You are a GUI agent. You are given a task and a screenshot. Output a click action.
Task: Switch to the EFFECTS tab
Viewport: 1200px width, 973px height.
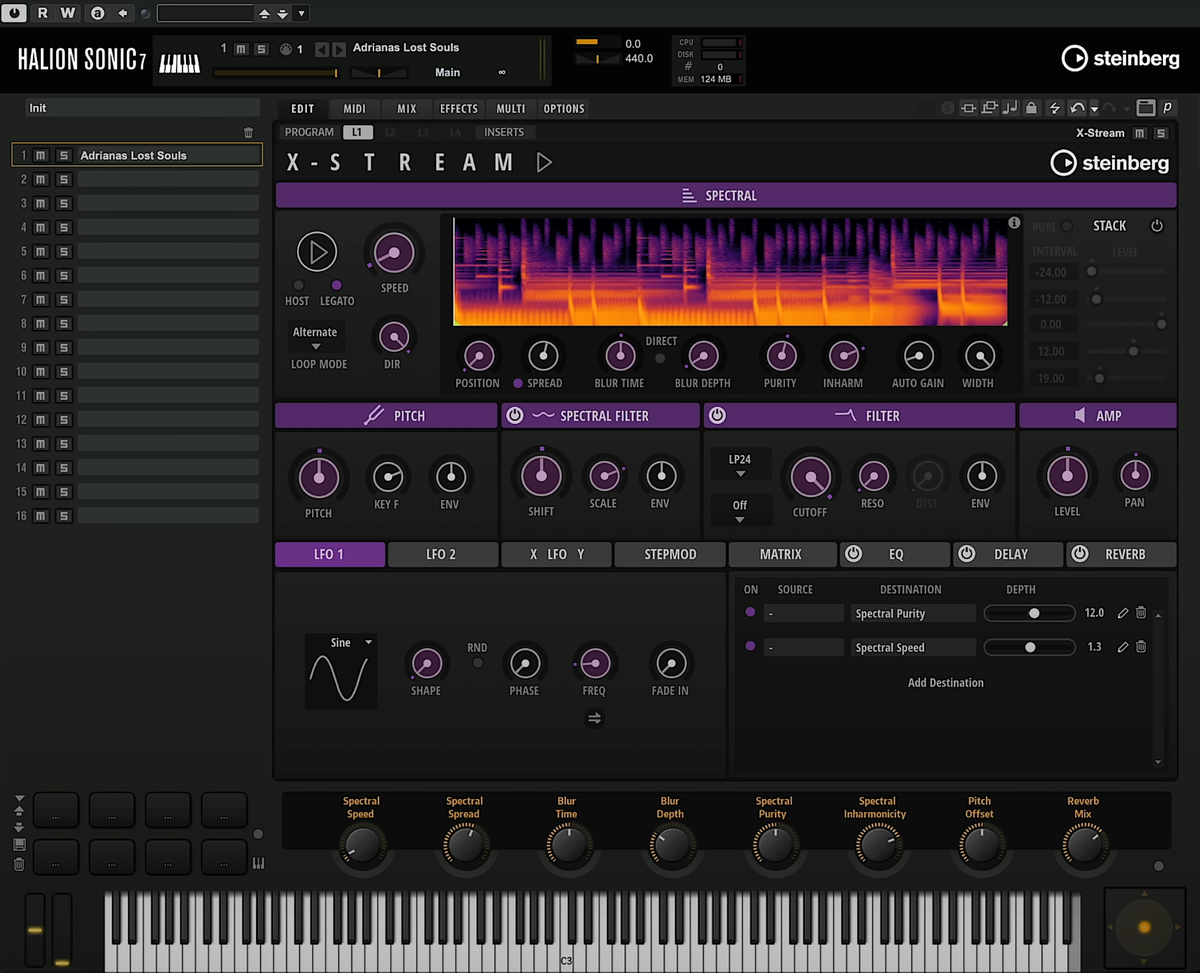point(459,108)
